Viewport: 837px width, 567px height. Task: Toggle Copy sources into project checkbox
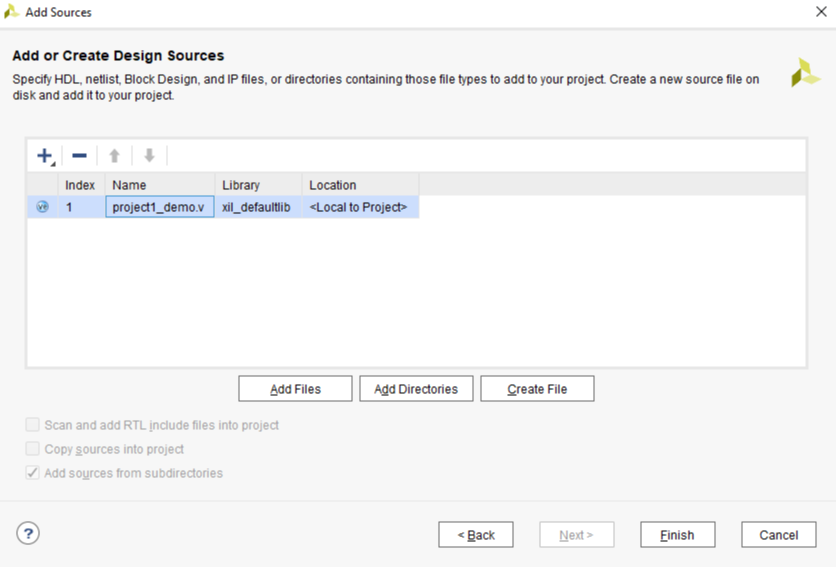pos(33,449)
